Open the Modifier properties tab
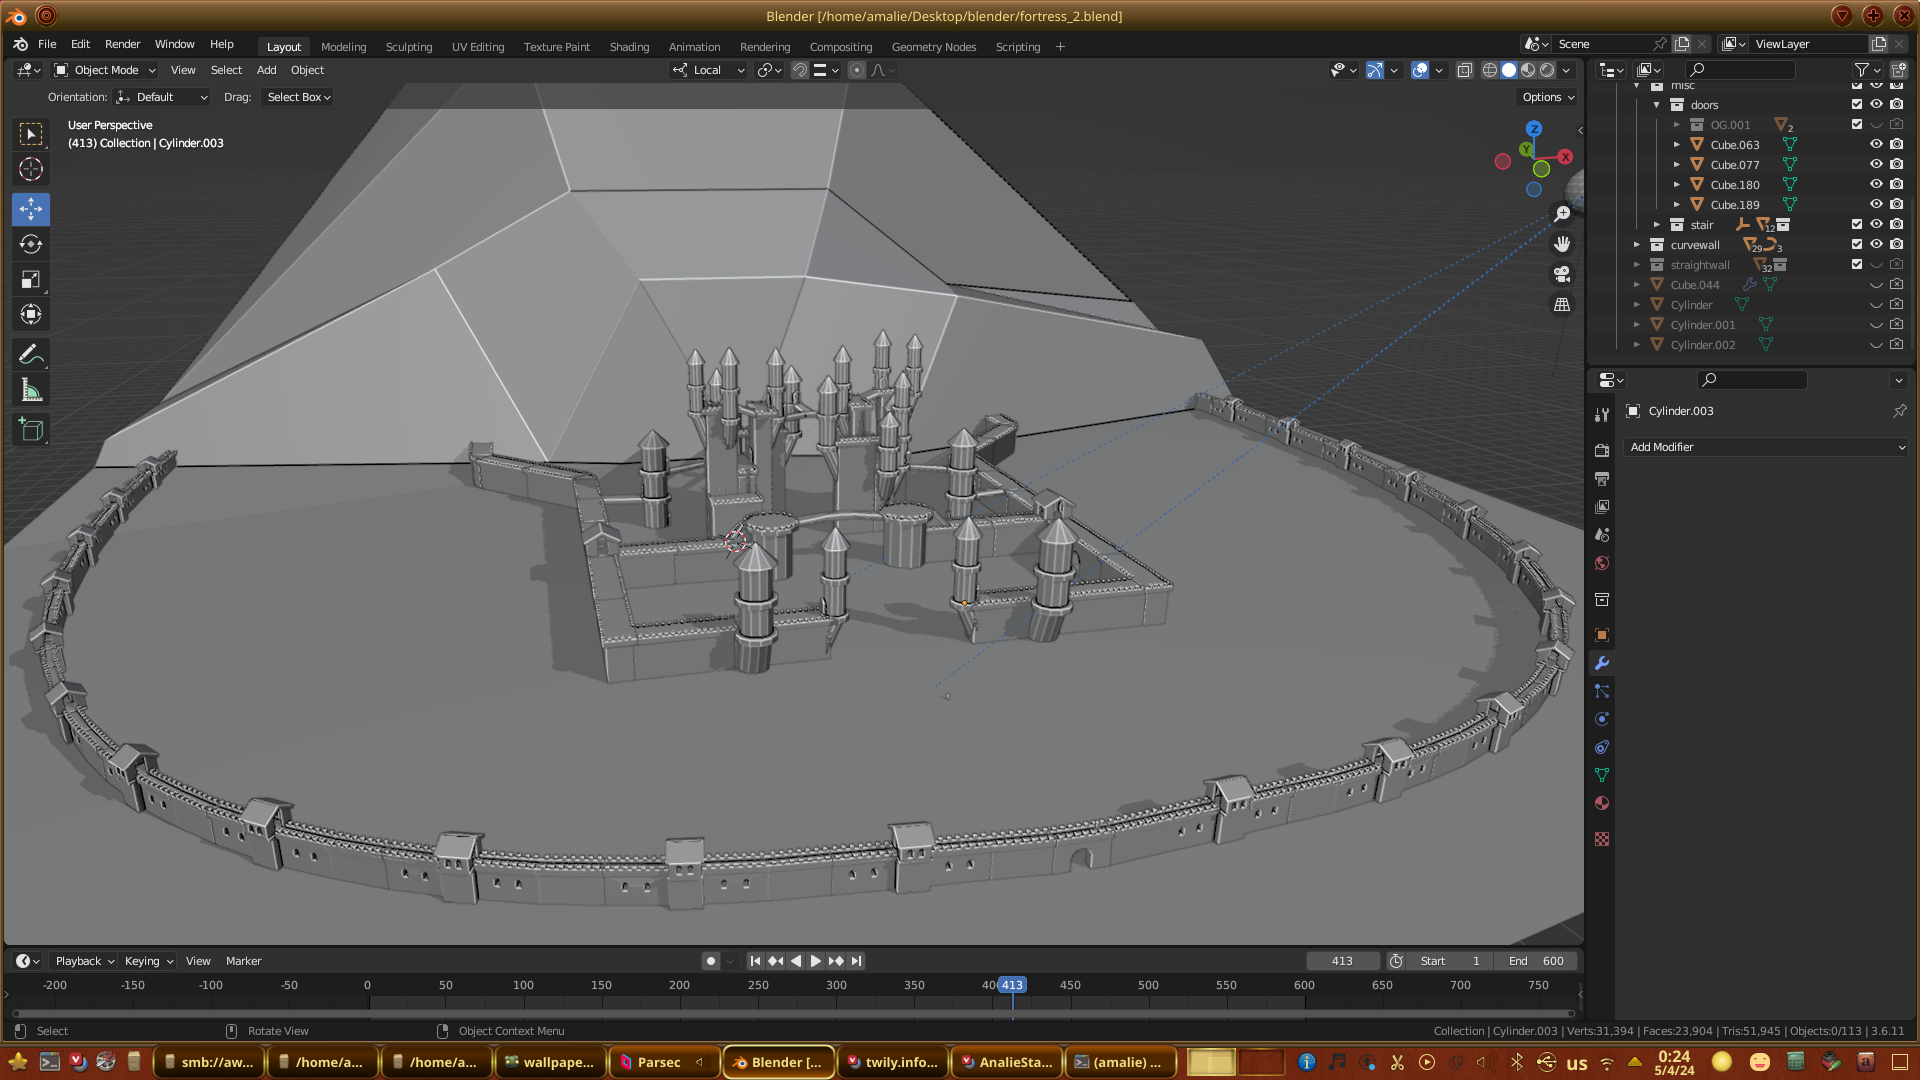The height and width of the screenshot is (1080, 1920). (1602, 663)
